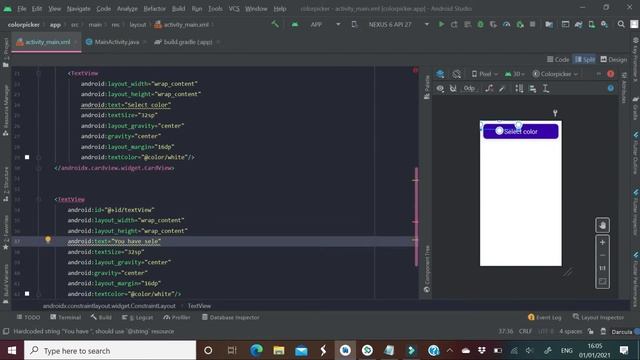This screenshot has height=360, width=640.
Task: Click the Sync Project with Gradle Files icon
Action: pos(578,24)
